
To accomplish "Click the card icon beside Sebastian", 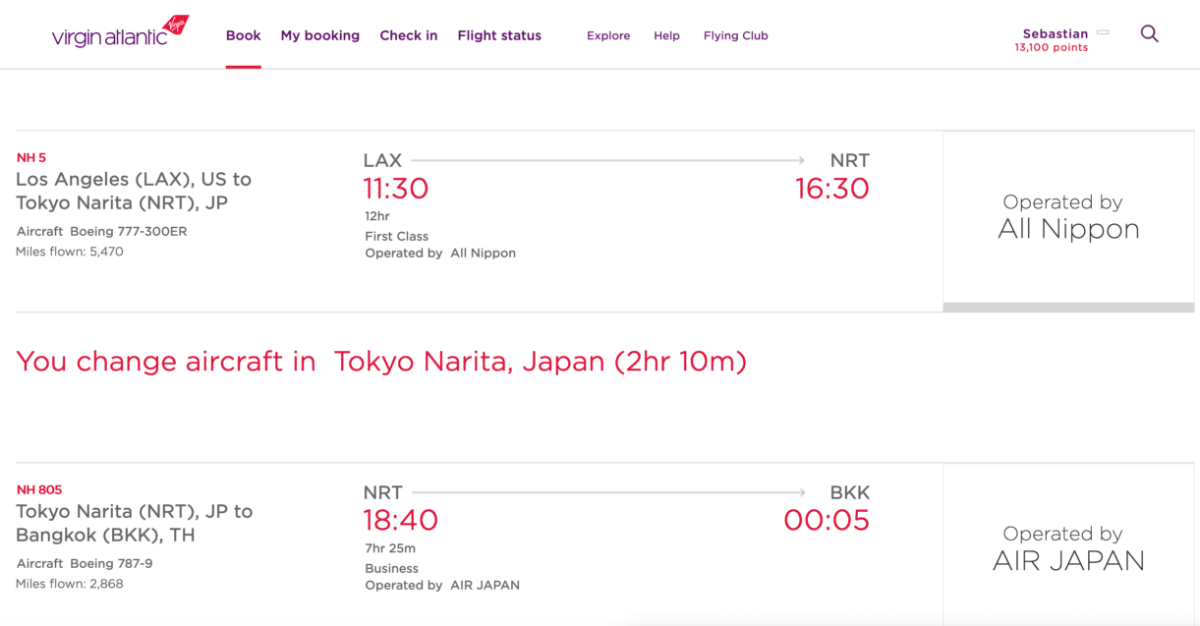I will coord(1103,33).
